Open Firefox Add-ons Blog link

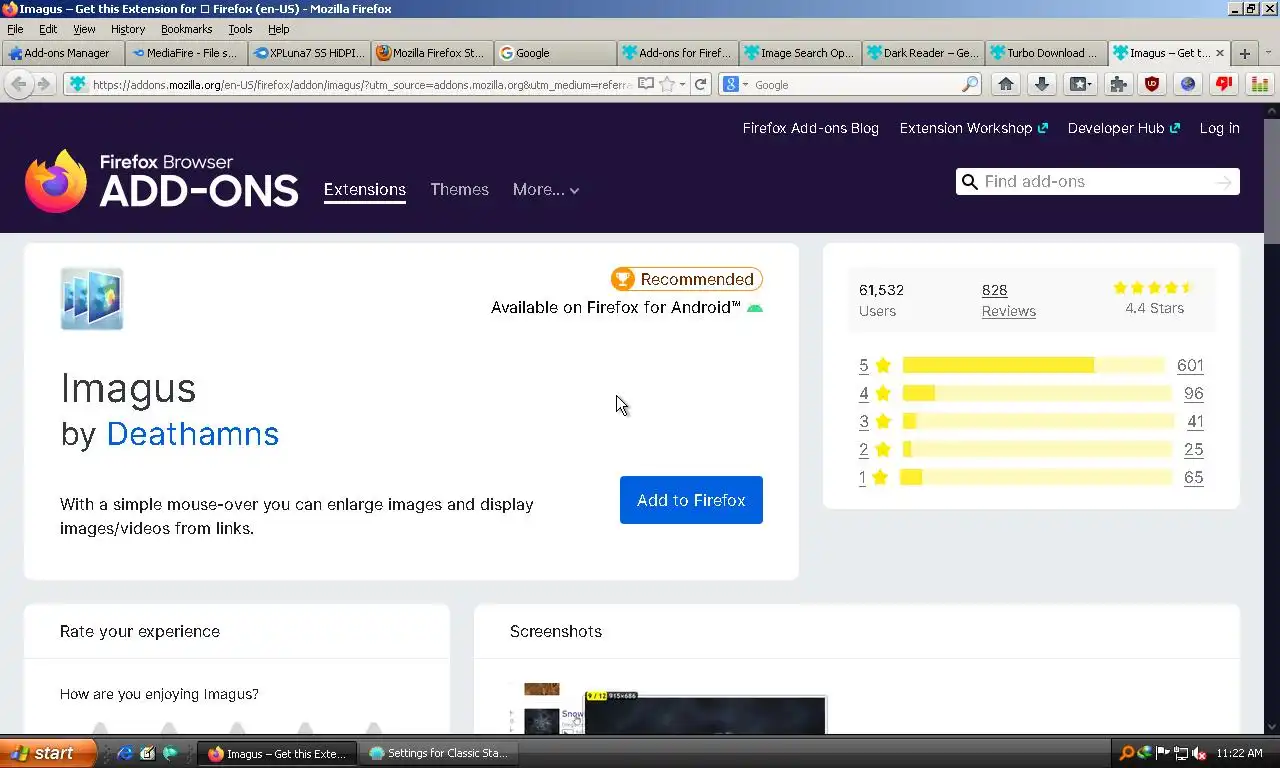(810, 128)
